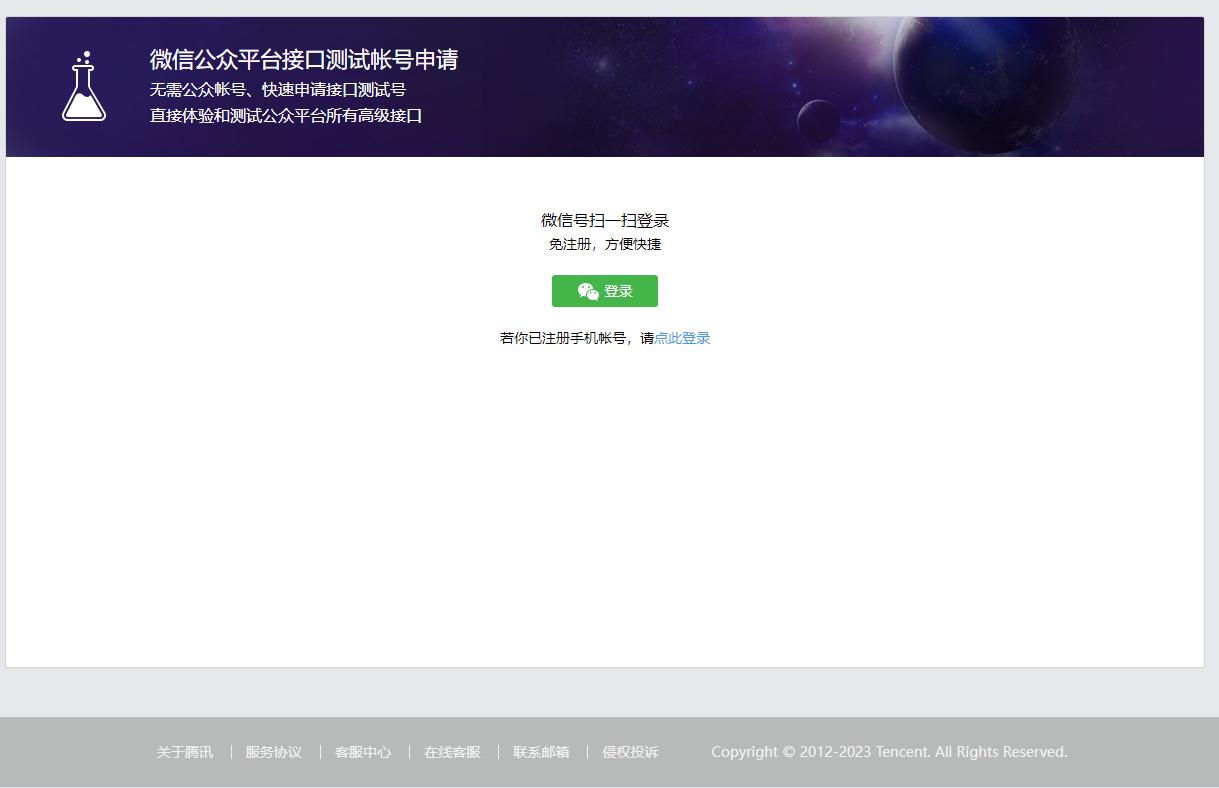Viewport: 1219px width, 788px height.
Task: Click the 微信号扫一扫登录 heading
Action: [604, 220]
